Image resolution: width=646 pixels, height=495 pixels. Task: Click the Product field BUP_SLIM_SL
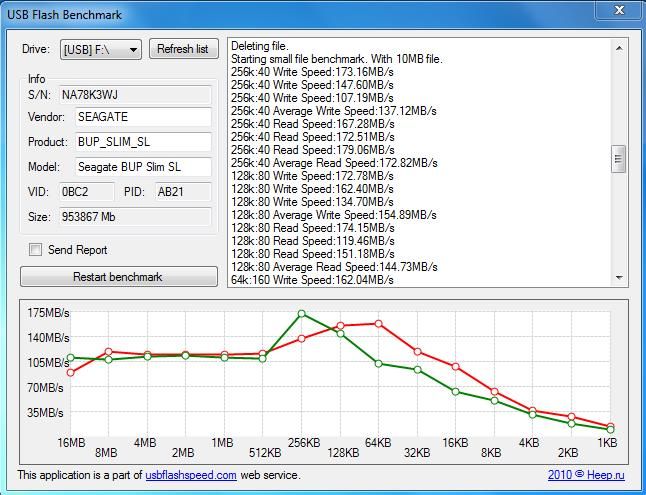[x=143, y=142]
